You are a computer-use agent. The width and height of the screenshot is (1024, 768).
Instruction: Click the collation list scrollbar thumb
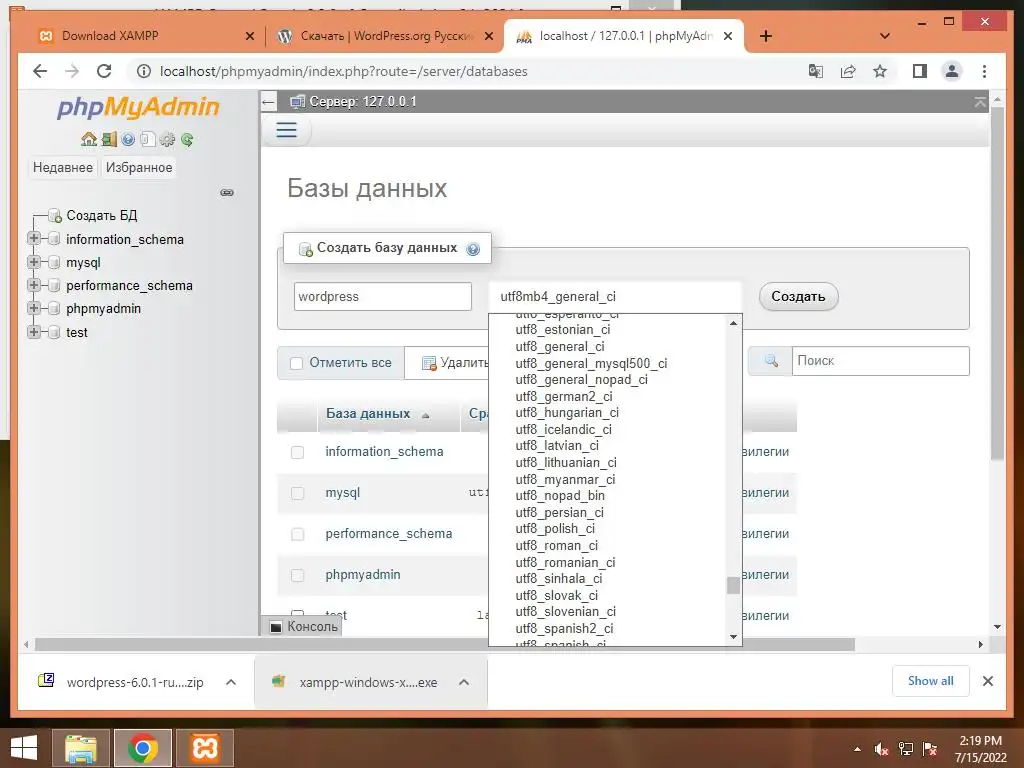pos(733,585)
